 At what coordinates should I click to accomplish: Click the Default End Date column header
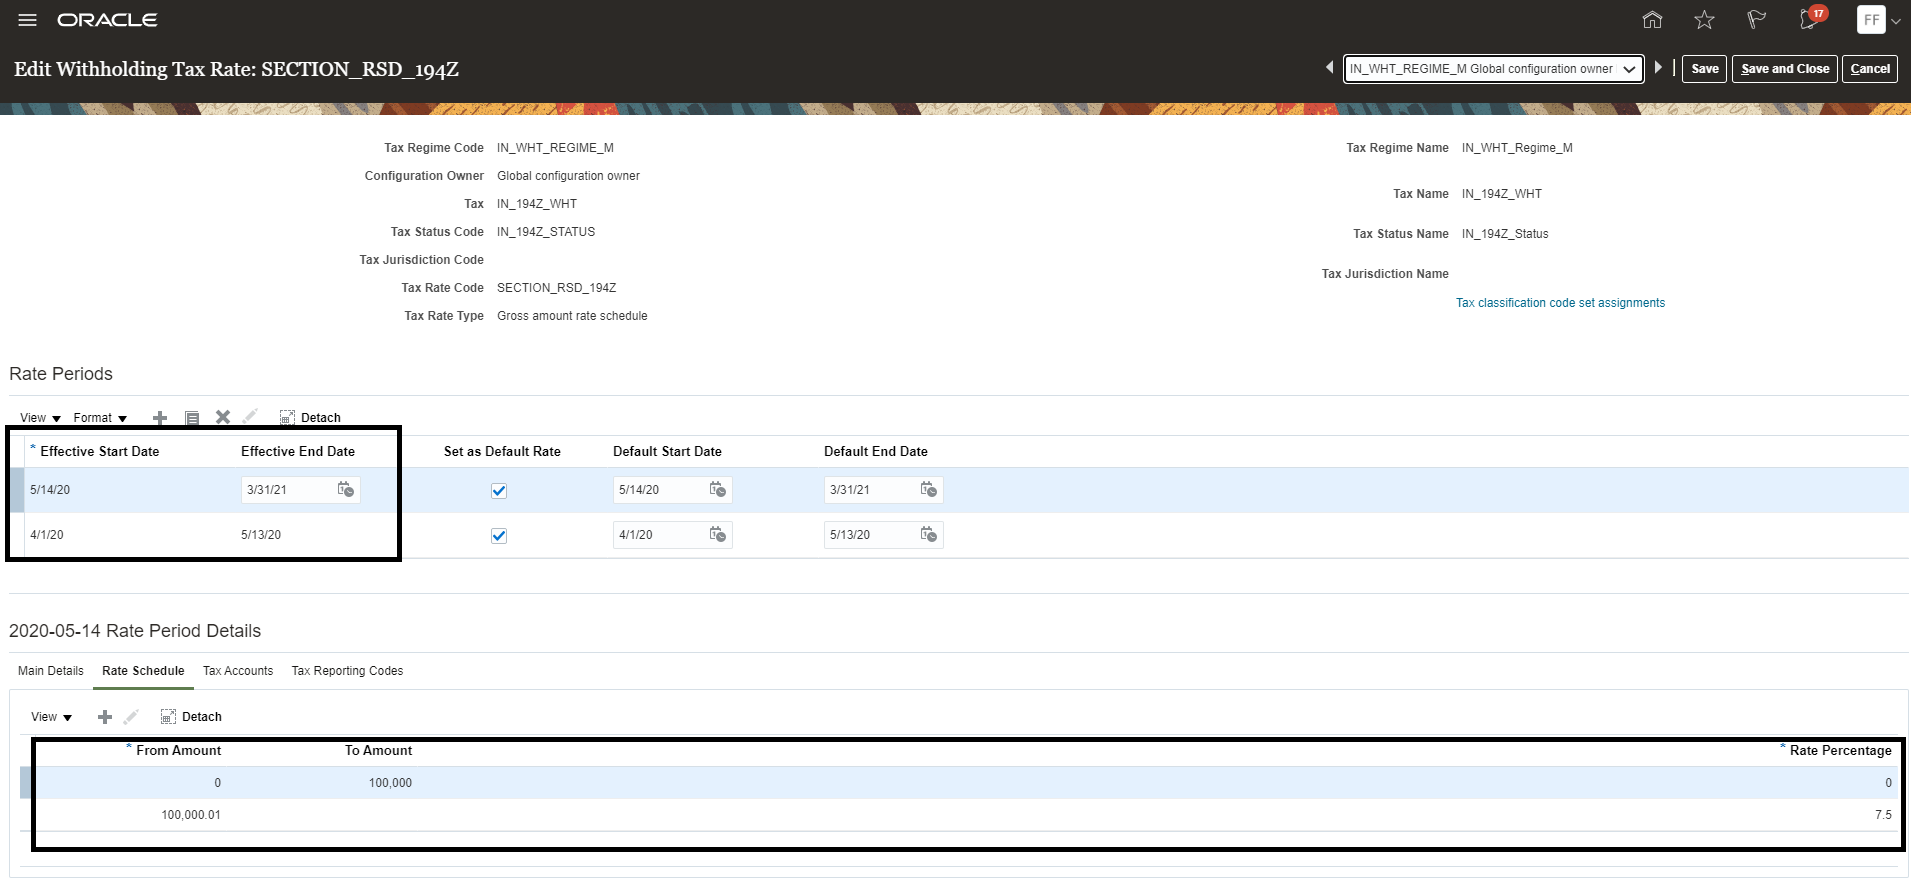pos(876,452)
